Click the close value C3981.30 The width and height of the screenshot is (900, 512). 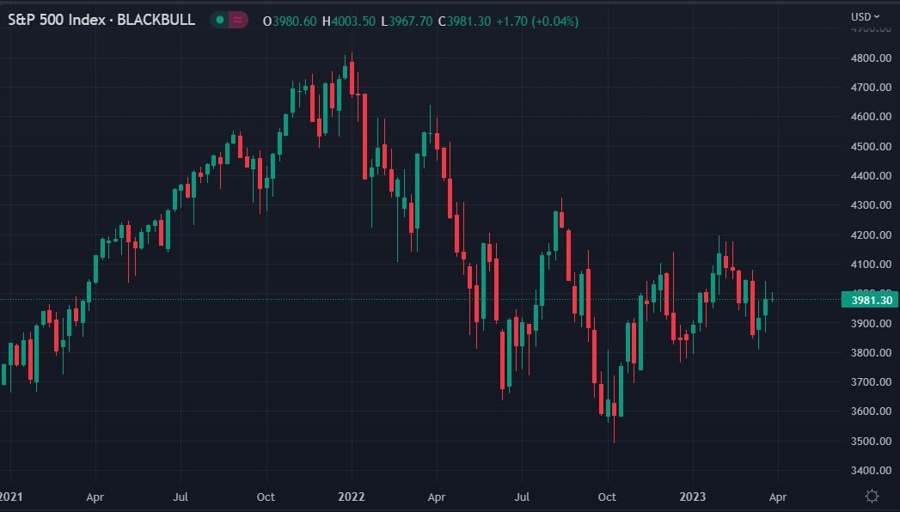464,21
